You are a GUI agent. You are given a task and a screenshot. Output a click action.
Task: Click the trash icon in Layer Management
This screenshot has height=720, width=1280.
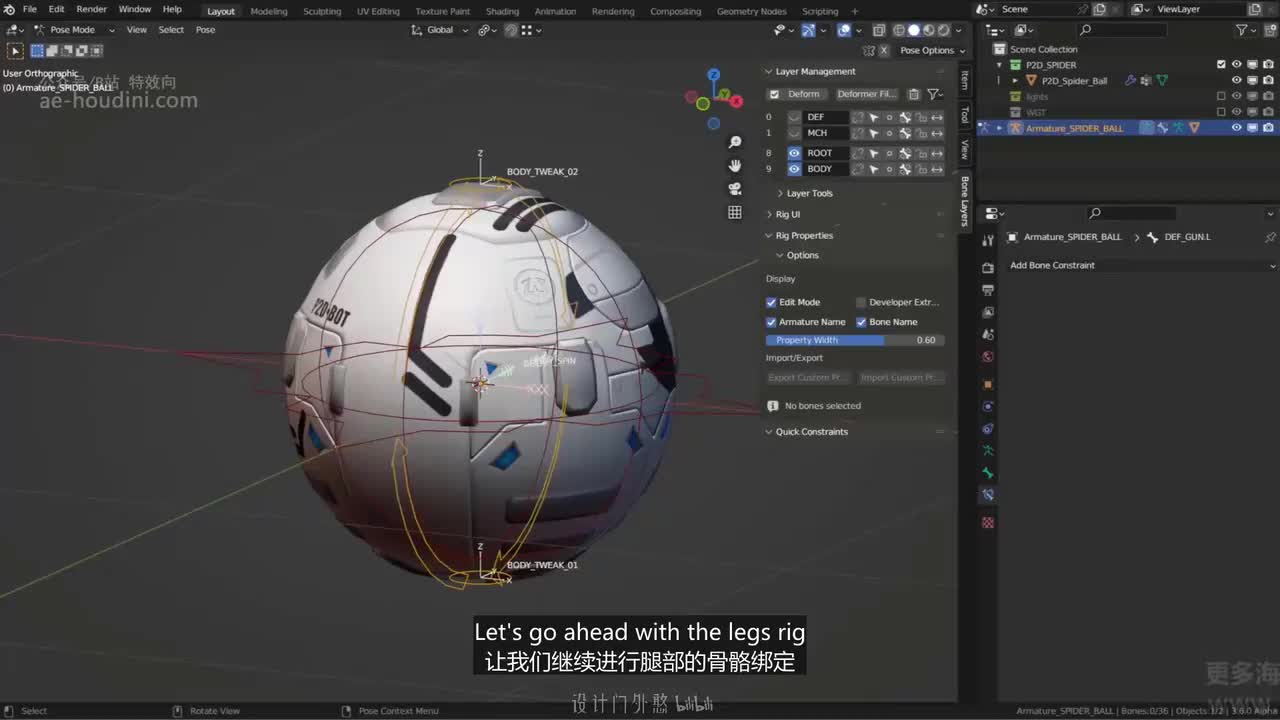coord(914,94)
